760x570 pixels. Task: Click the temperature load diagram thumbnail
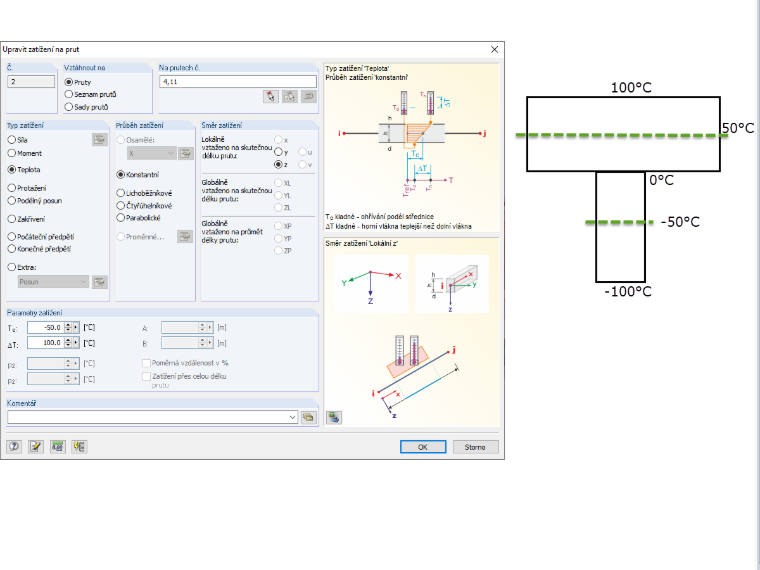[412, 143]
